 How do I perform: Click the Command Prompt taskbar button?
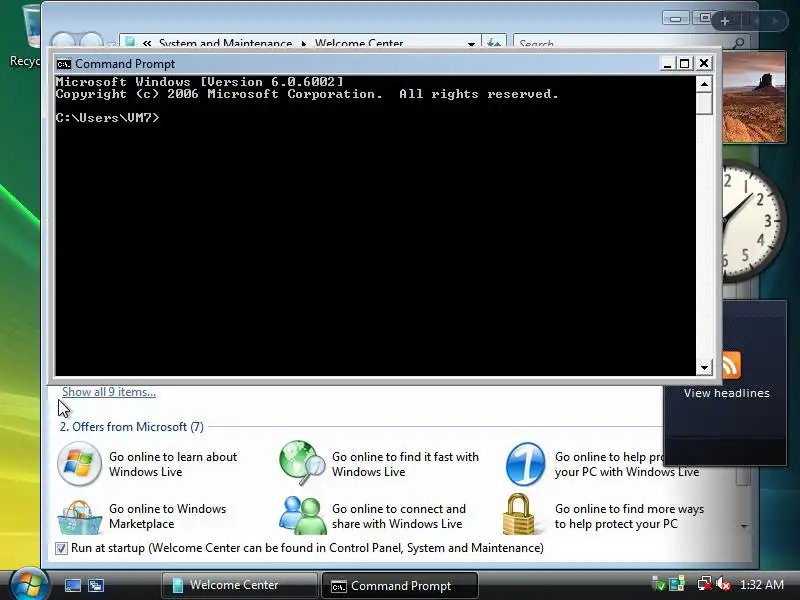[x=400, y=585]
